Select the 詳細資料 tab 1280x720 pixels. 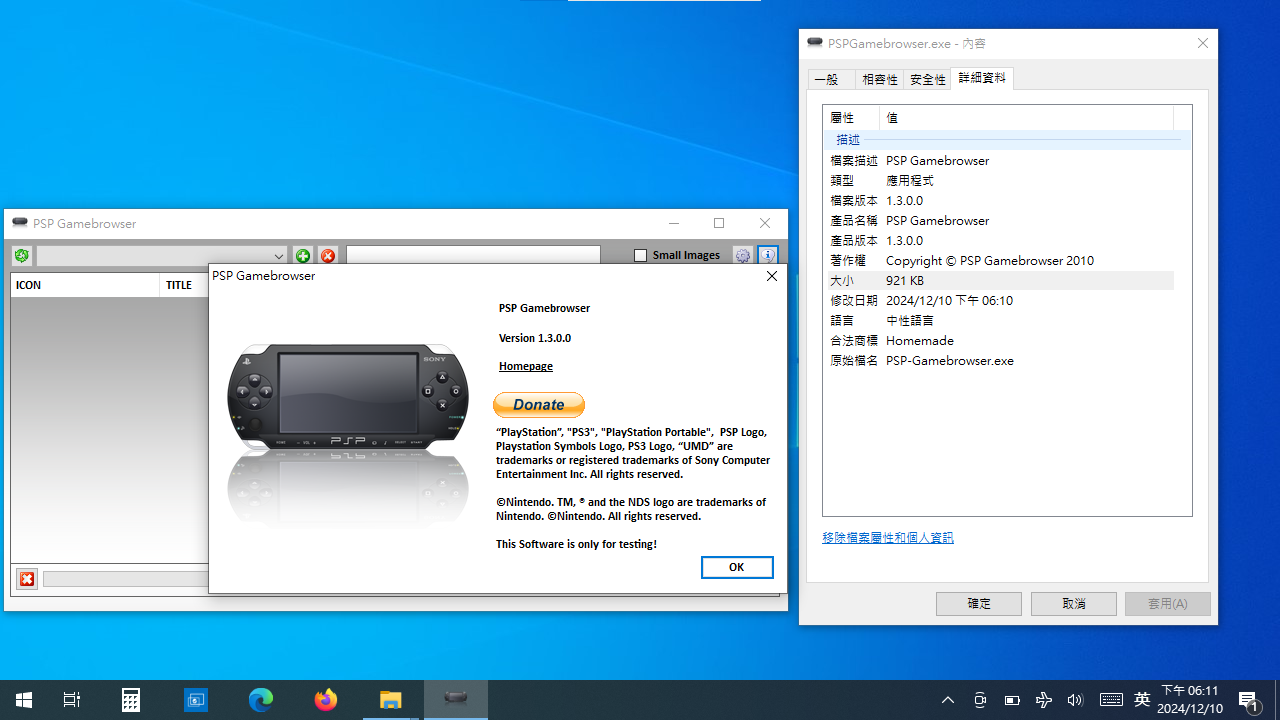tap(982, 78)
